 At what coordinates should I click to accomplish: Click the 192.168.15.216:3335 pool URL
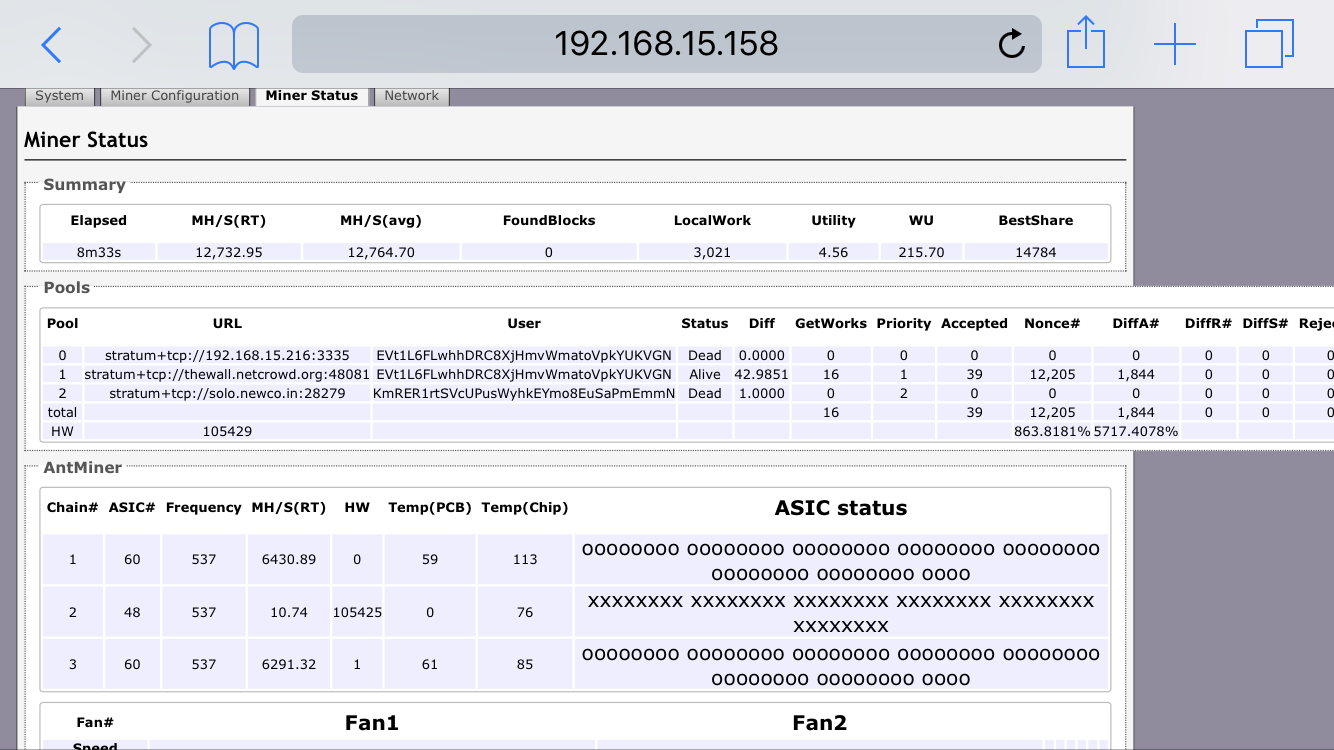(x=227, y=355)
